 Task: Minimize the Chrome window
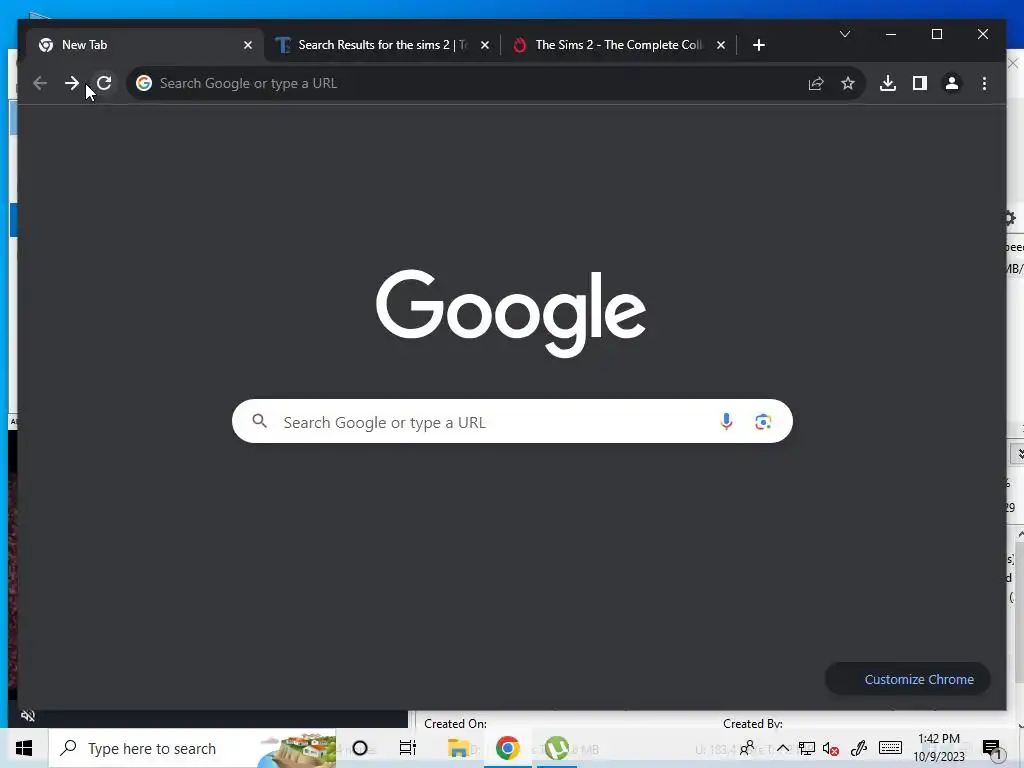[x=891, y=34]
